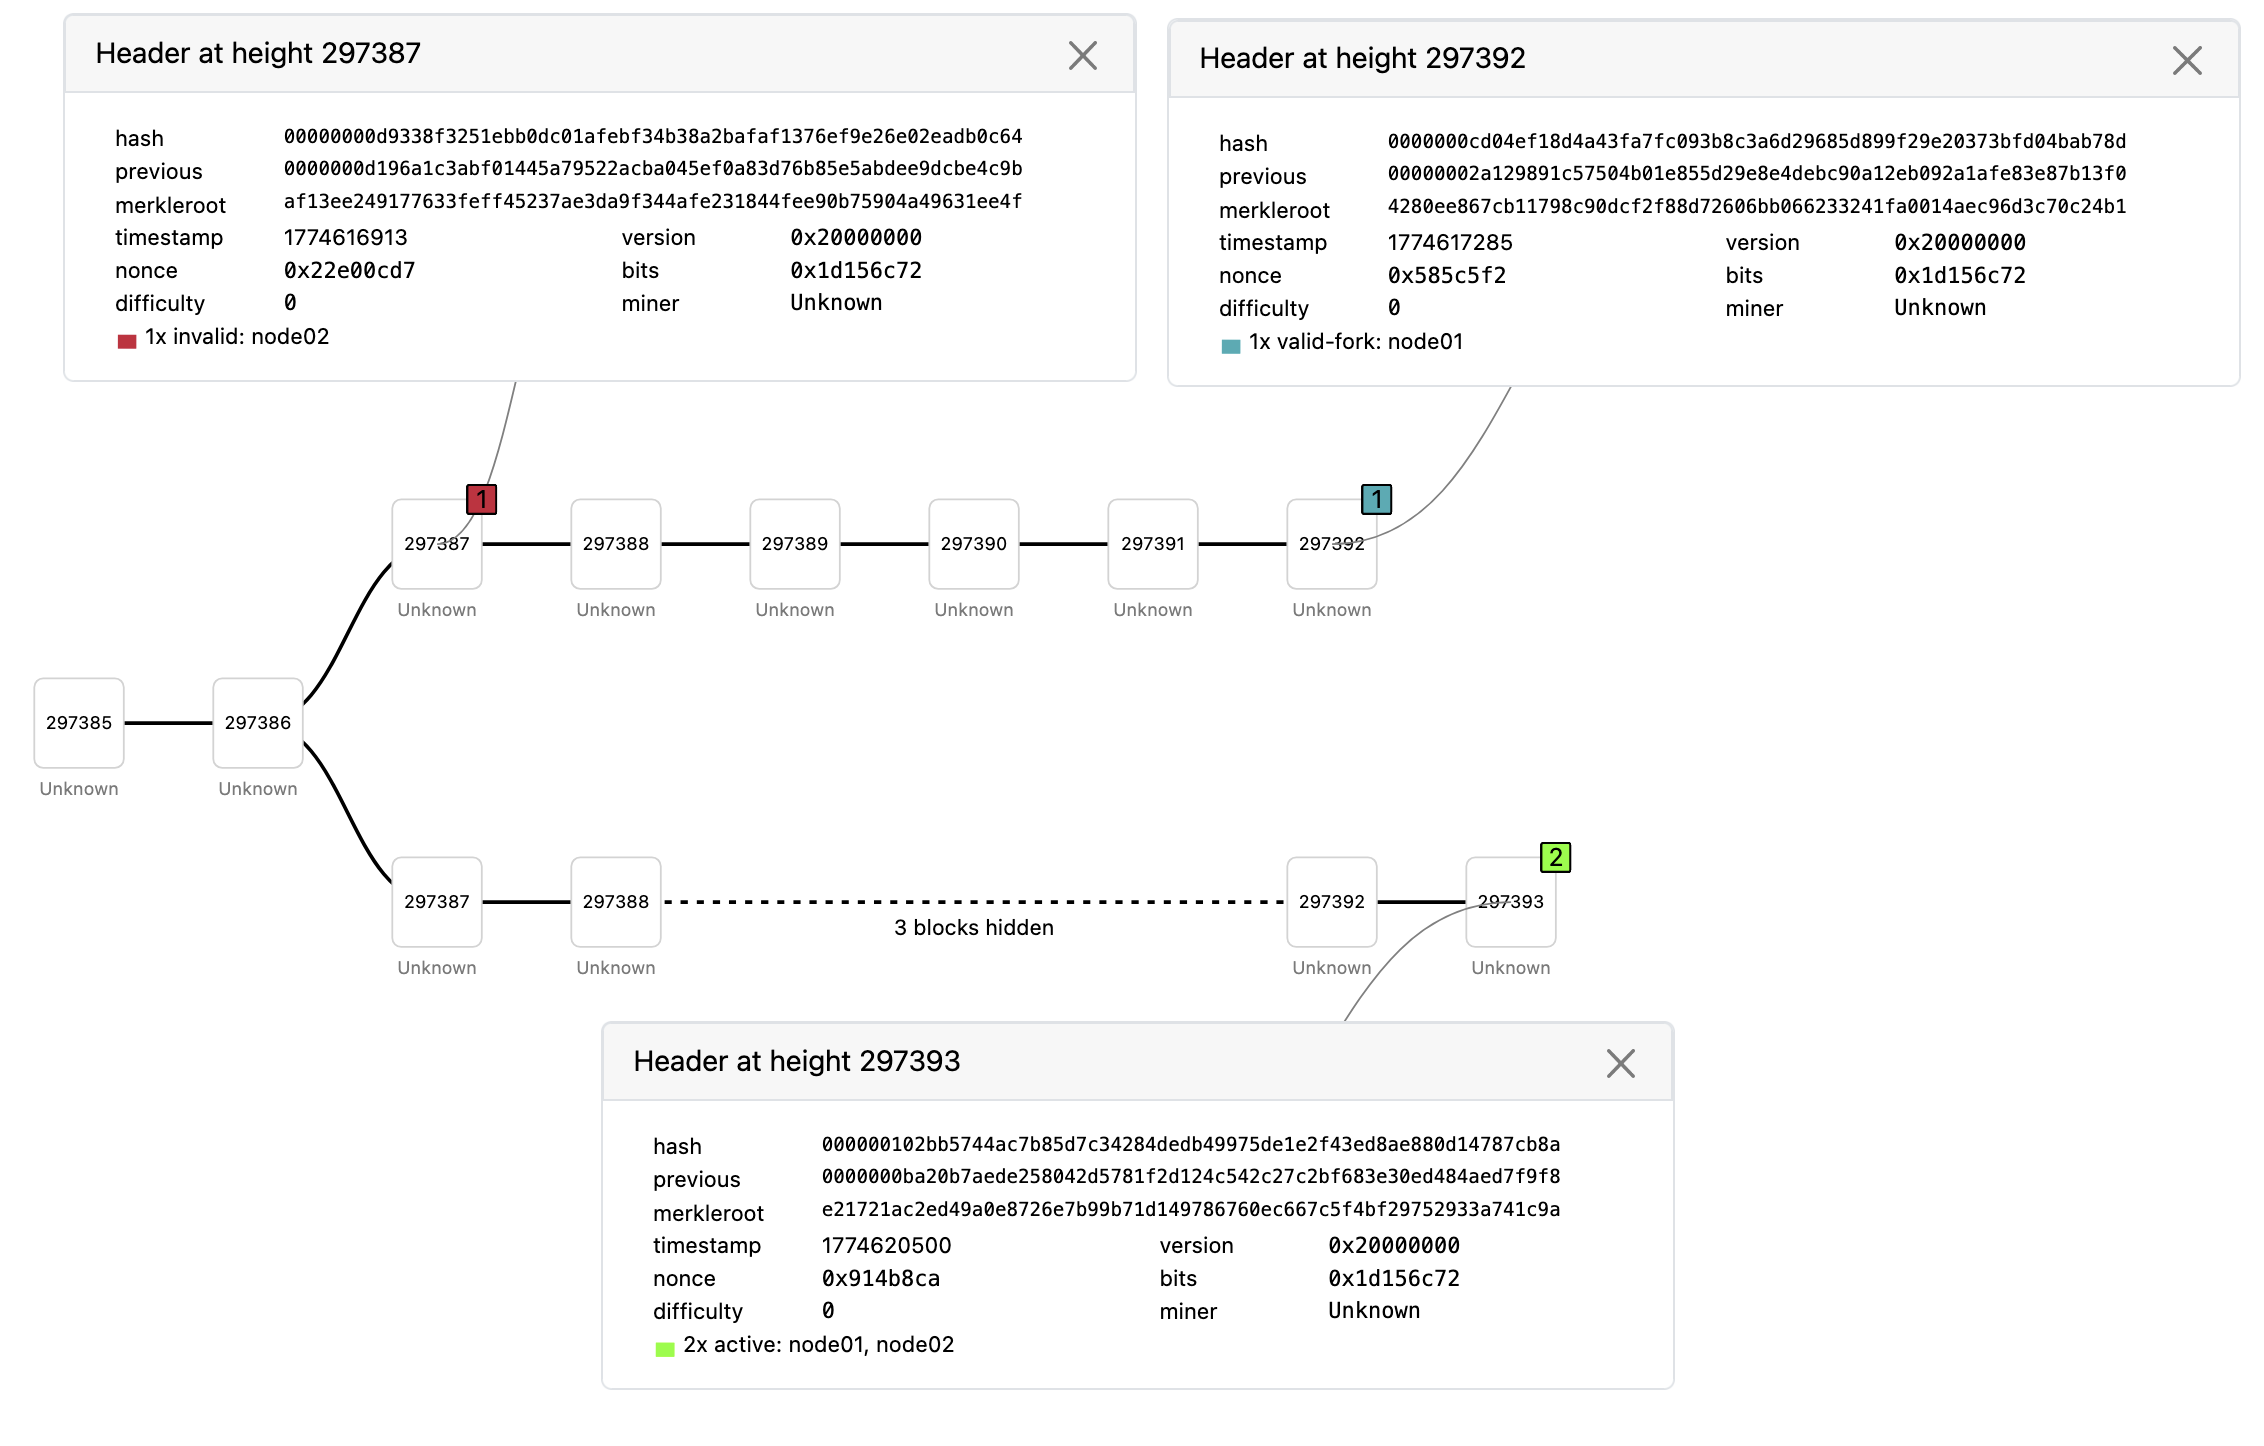Image resolution: width=2264 pixels, height=1446 pixels.
Task: Click the teal valid-fork status badge
Action: pos(1376,499)
